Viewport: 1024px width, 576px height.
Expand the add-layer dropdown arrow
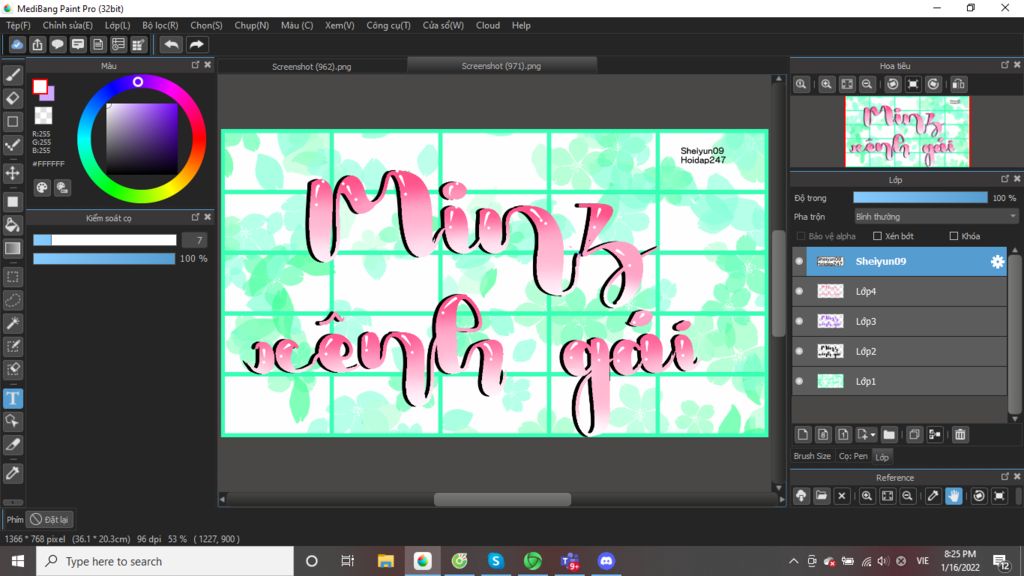pyautogui.click(x=872, y=435)
